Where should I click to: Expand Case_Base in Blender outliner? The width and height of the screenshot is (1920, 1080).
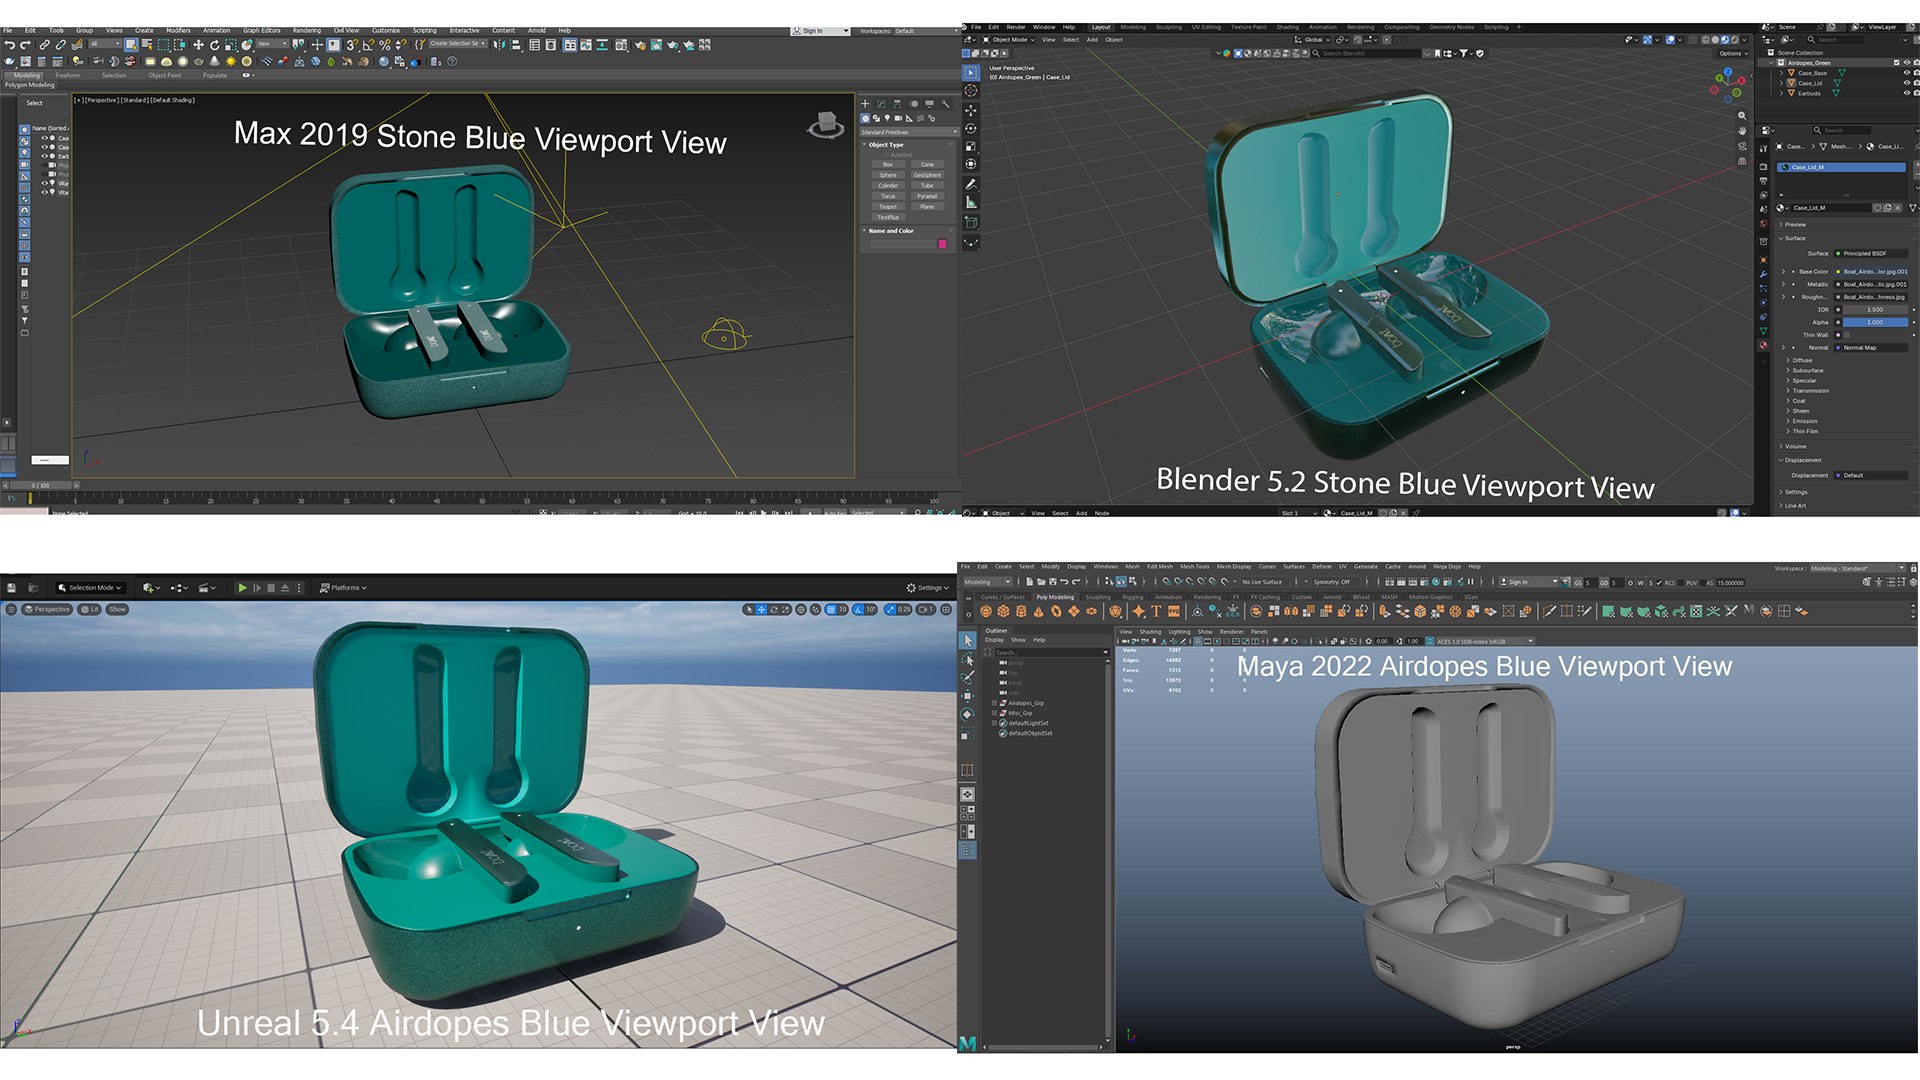[x=1782, y=73]
